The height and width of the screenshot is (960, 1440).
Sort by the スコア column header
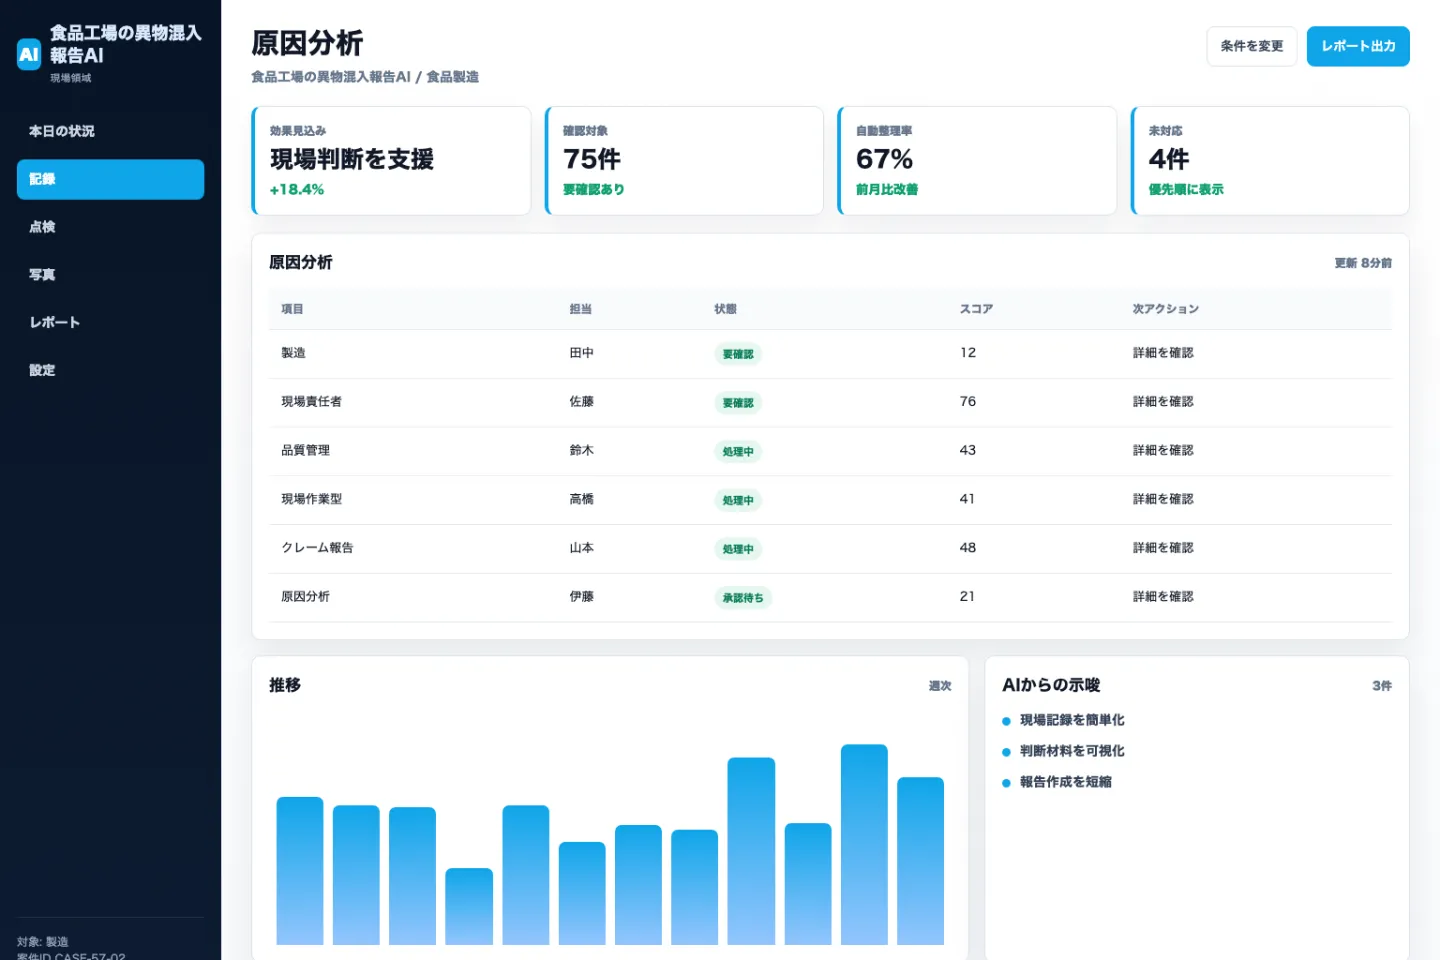[x=976, y=309]
